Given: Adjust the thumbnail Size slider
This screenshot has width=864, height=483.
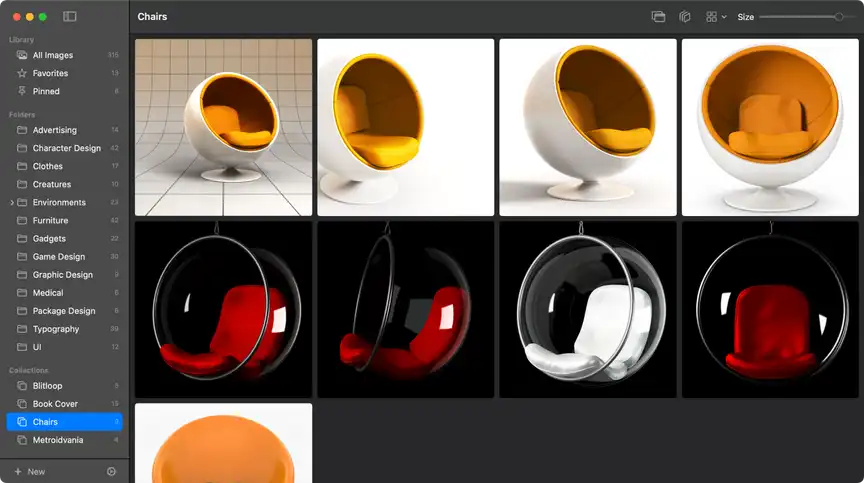Looking at the screenshot, I should (x=808, y=17).
